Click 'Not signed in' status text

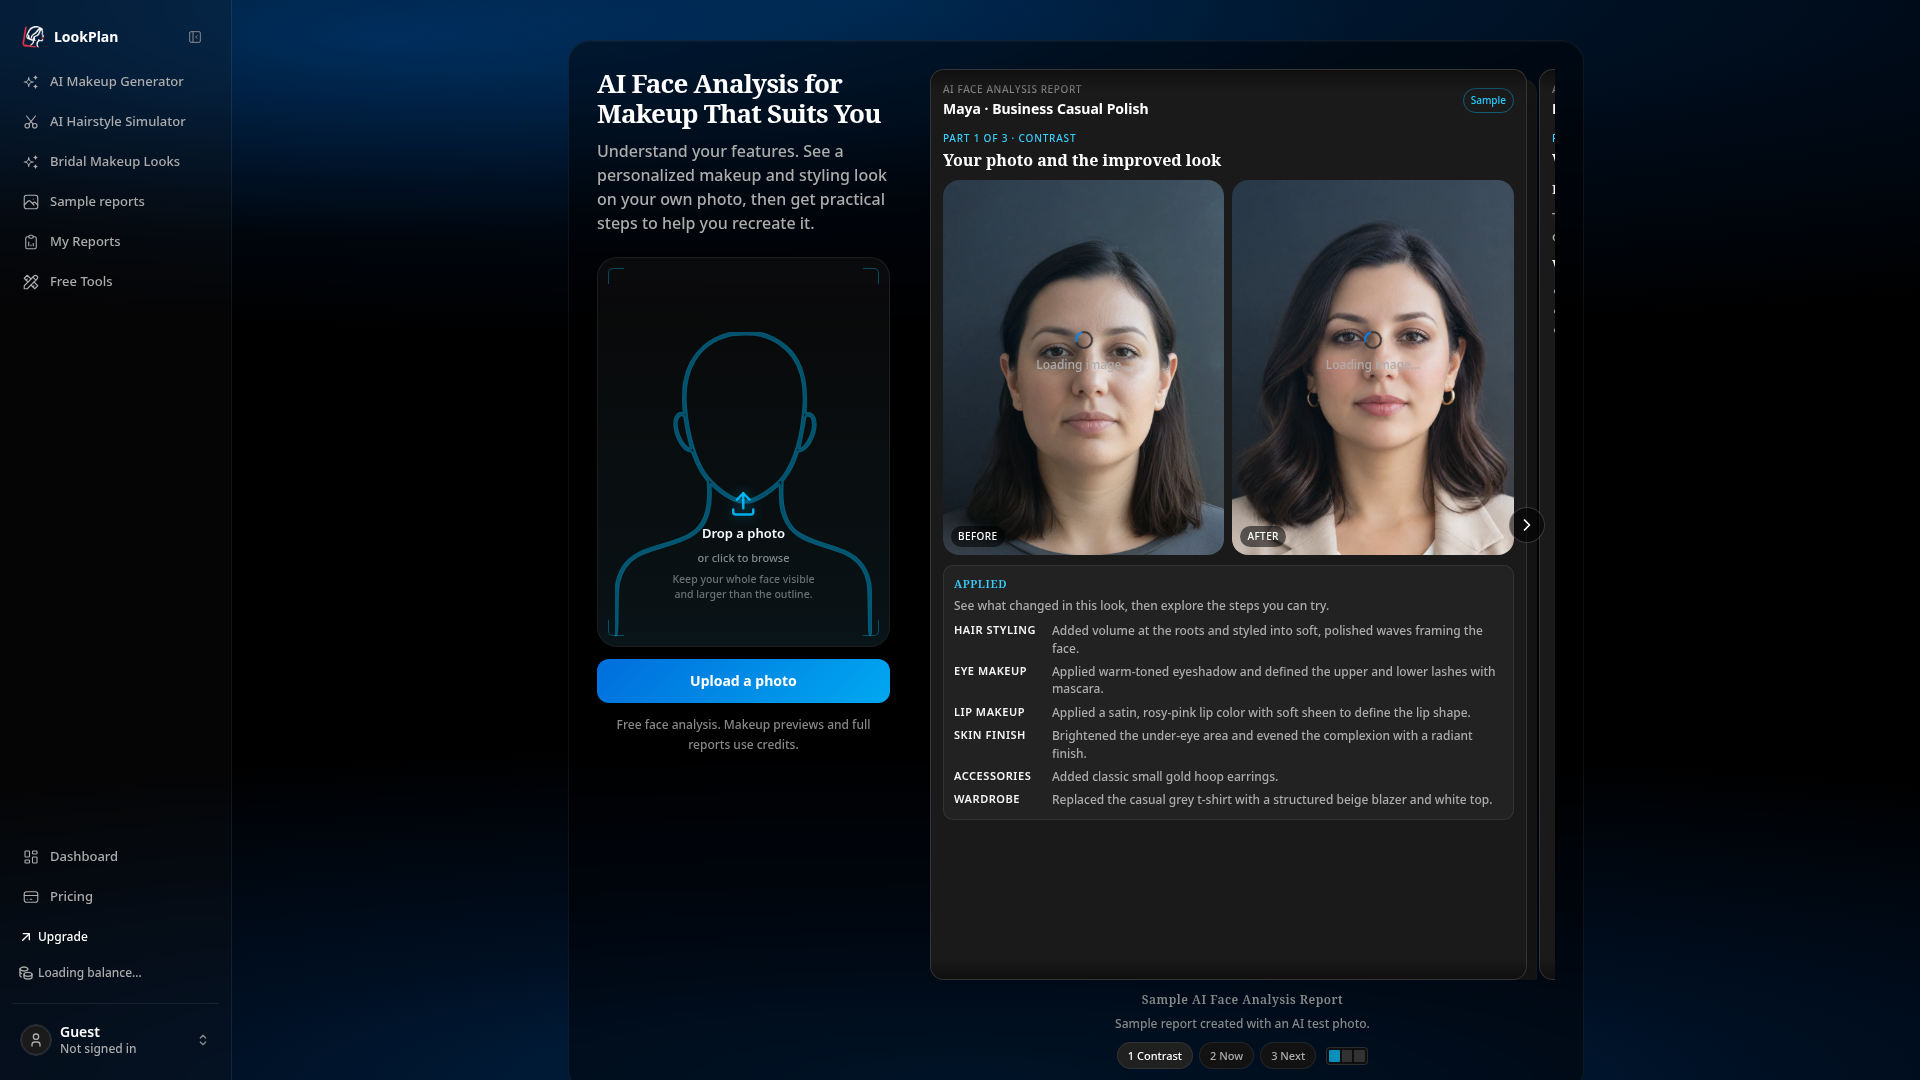[x=98, y=1049]
